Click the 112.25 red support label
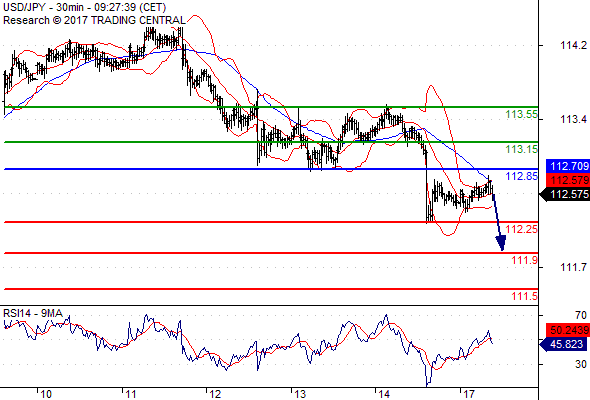The image size is (590, 400). pyautogui.click(x=522, y=229)
